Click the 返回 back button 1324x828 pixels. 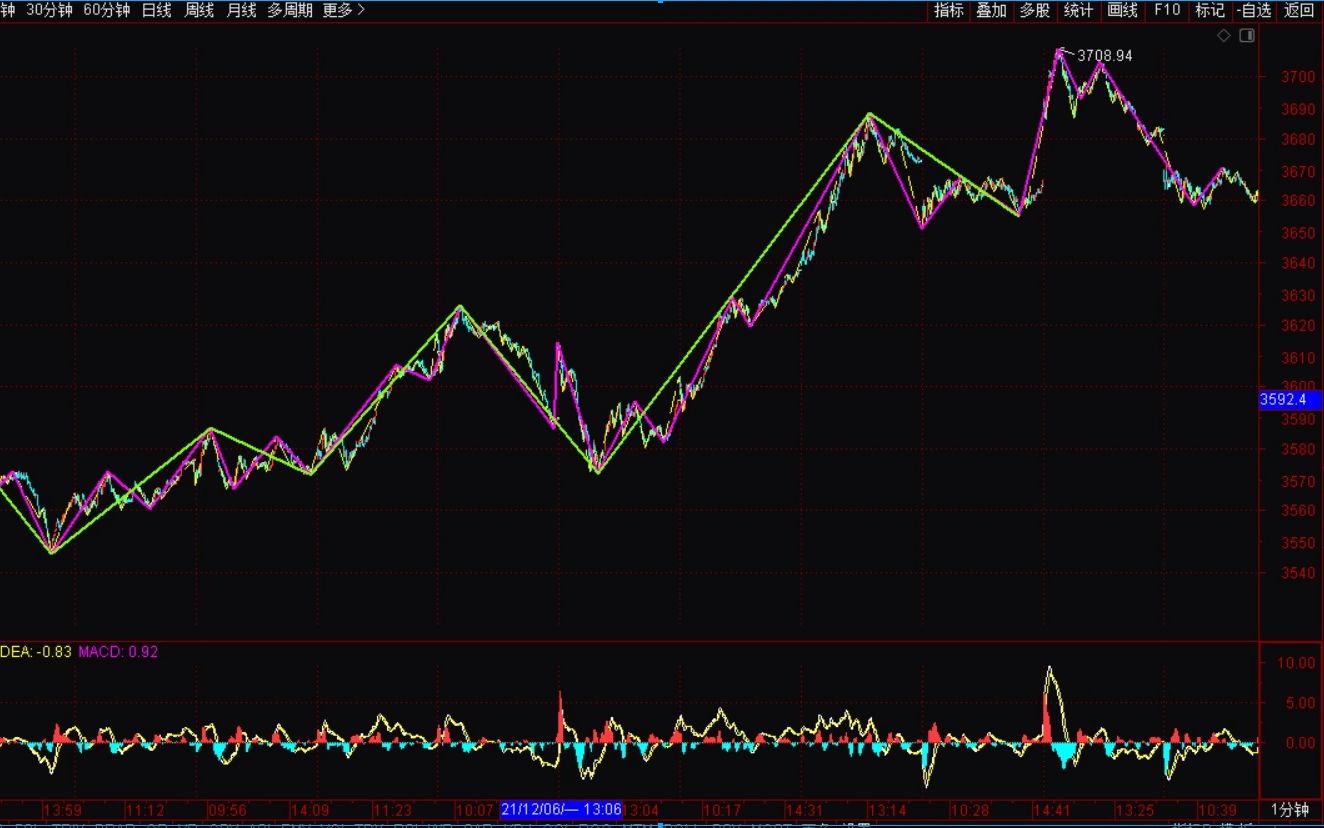pyautogui.click(x=1299, y=10)
